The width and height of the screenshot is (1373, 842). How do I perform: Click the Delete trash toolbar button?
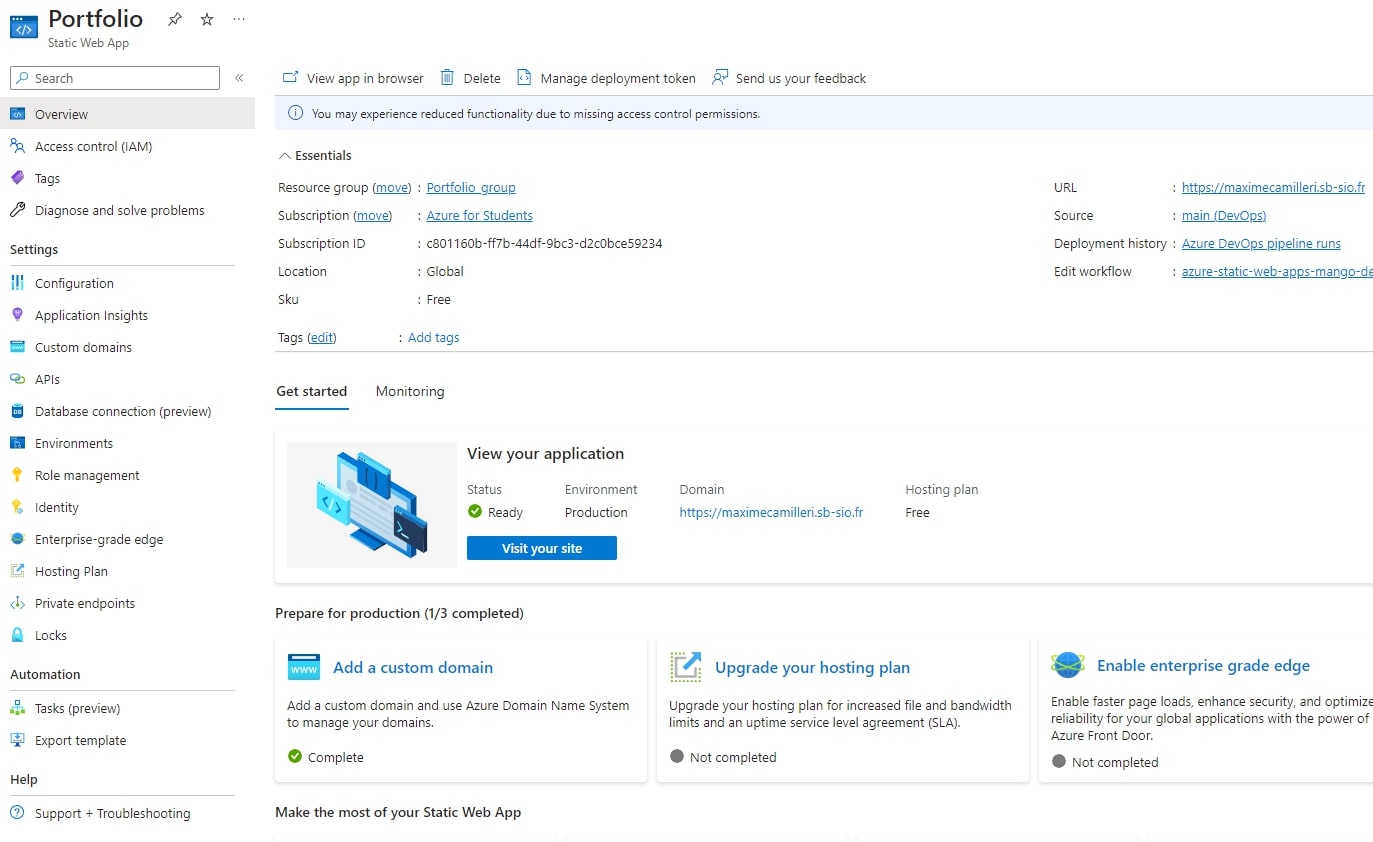(470, 78)
